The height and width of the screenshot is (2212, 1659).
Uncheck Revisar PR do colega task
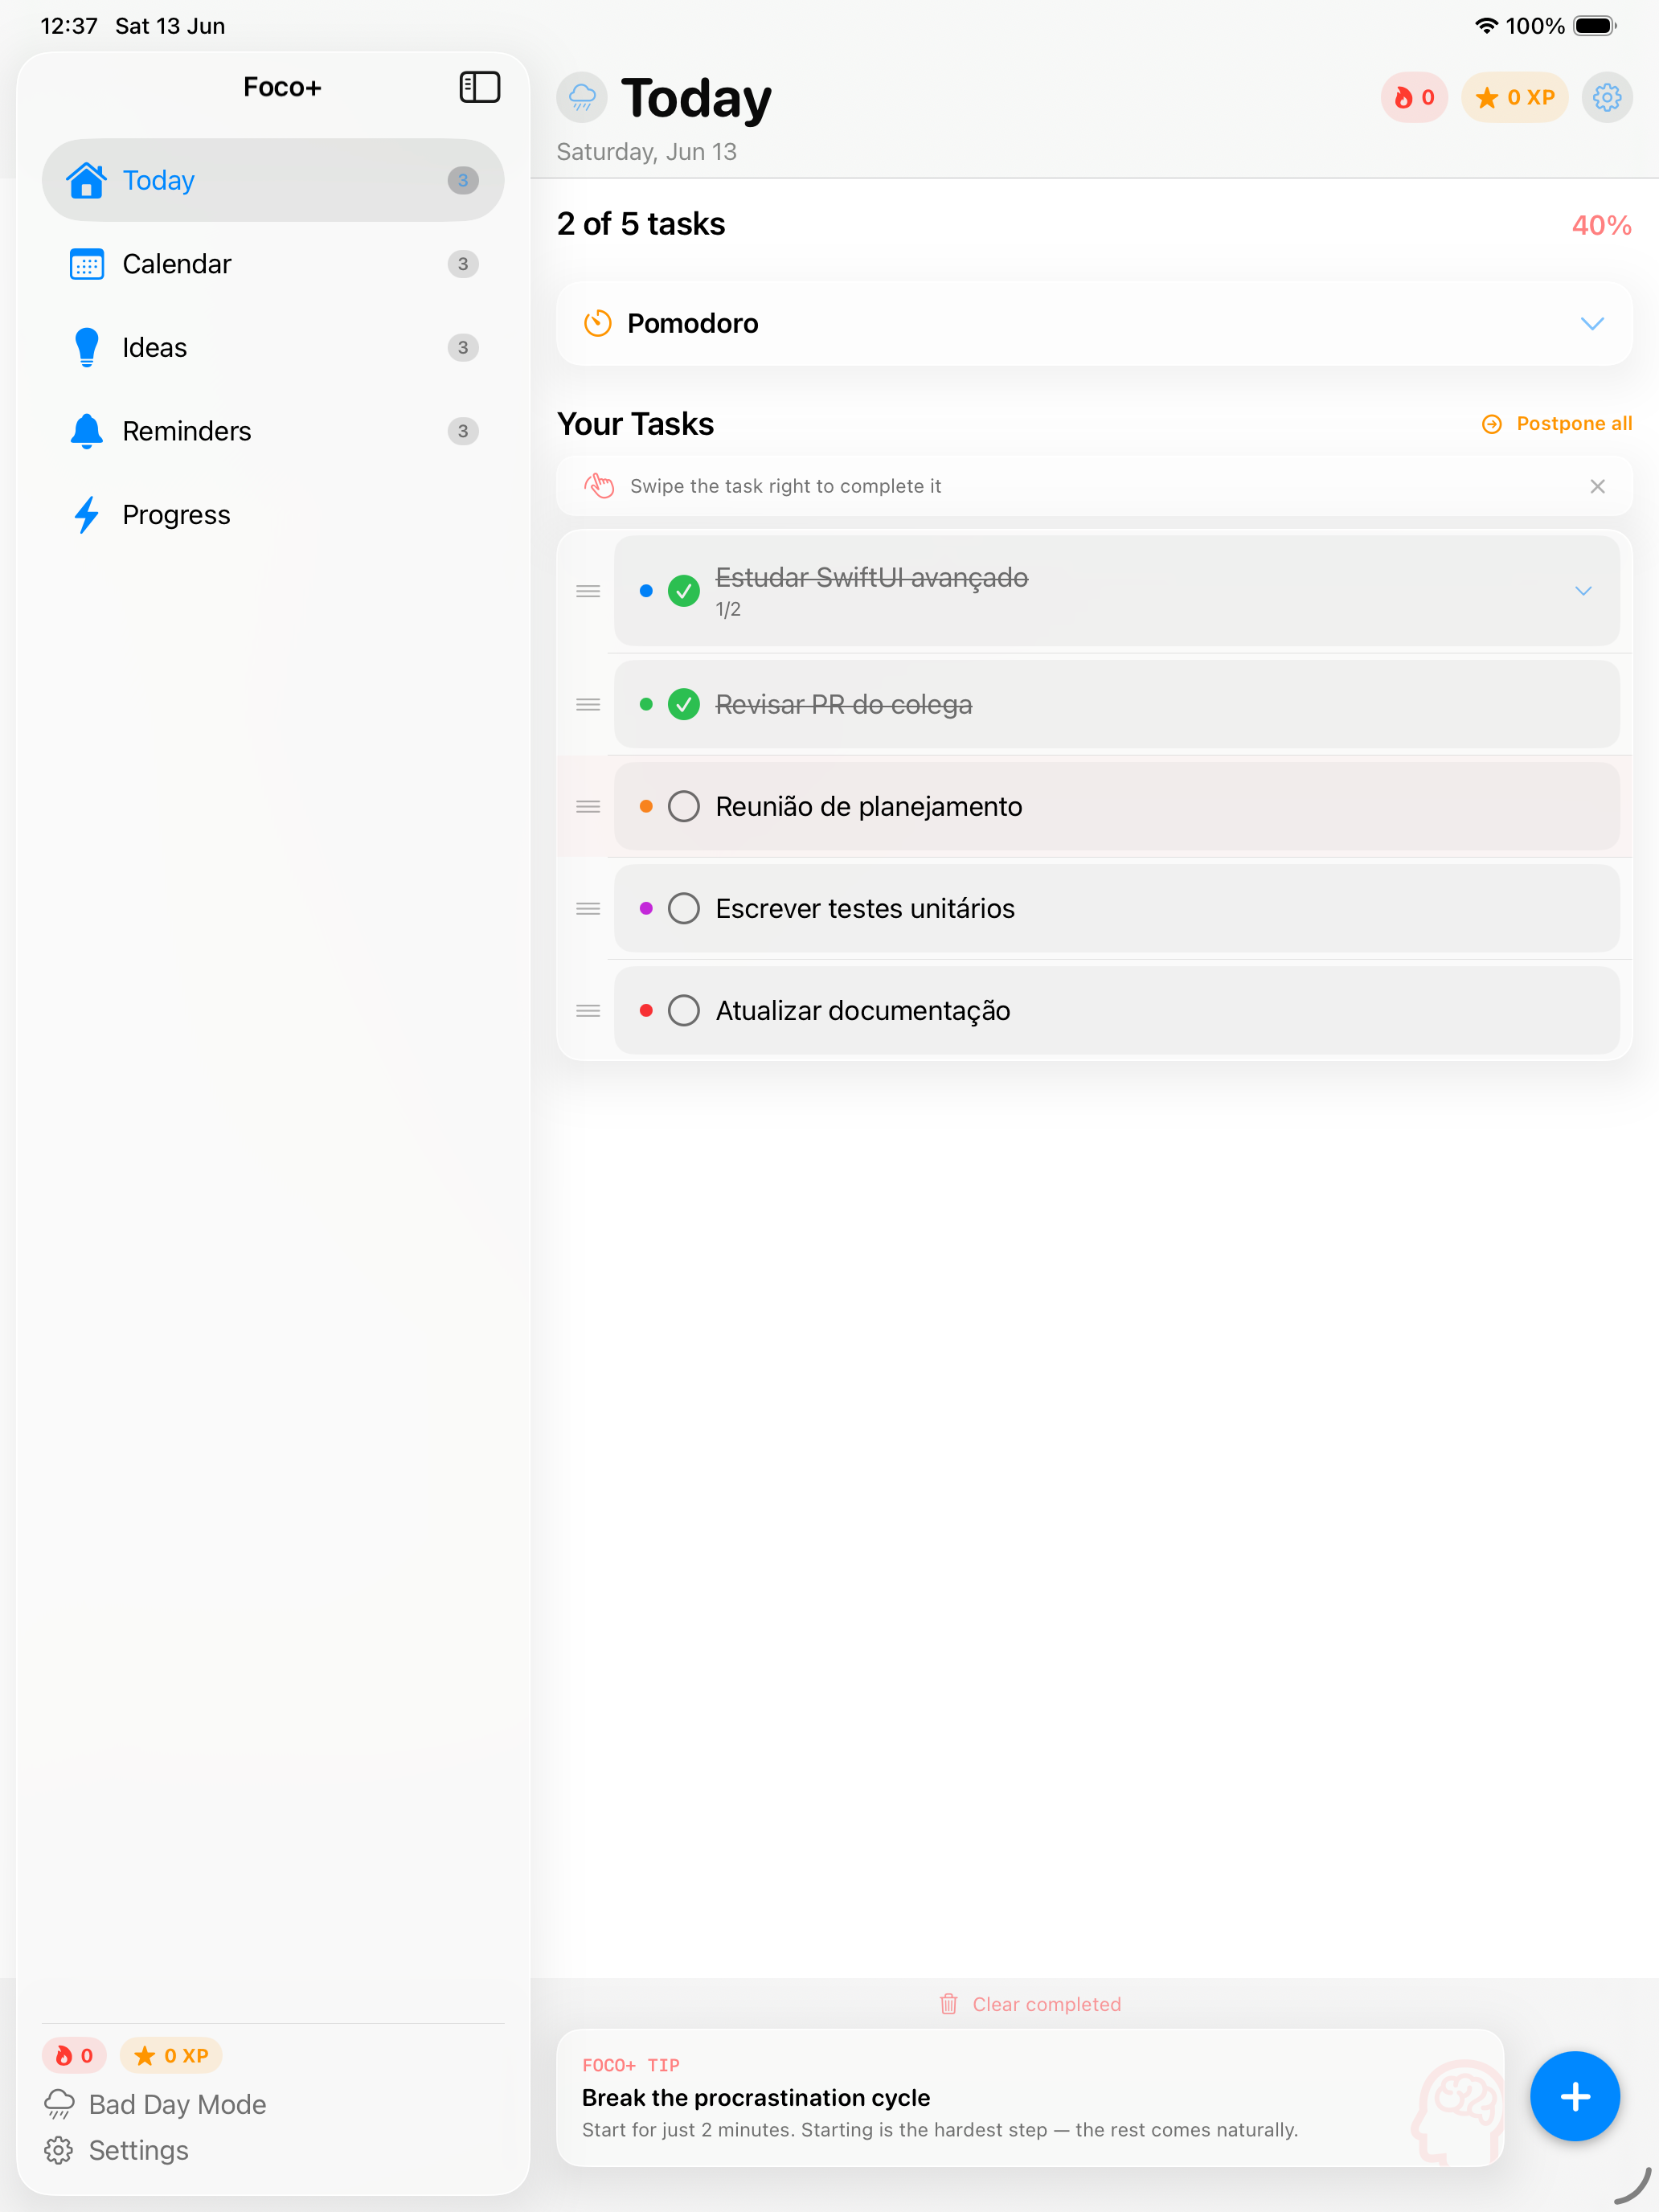[684, 705]
